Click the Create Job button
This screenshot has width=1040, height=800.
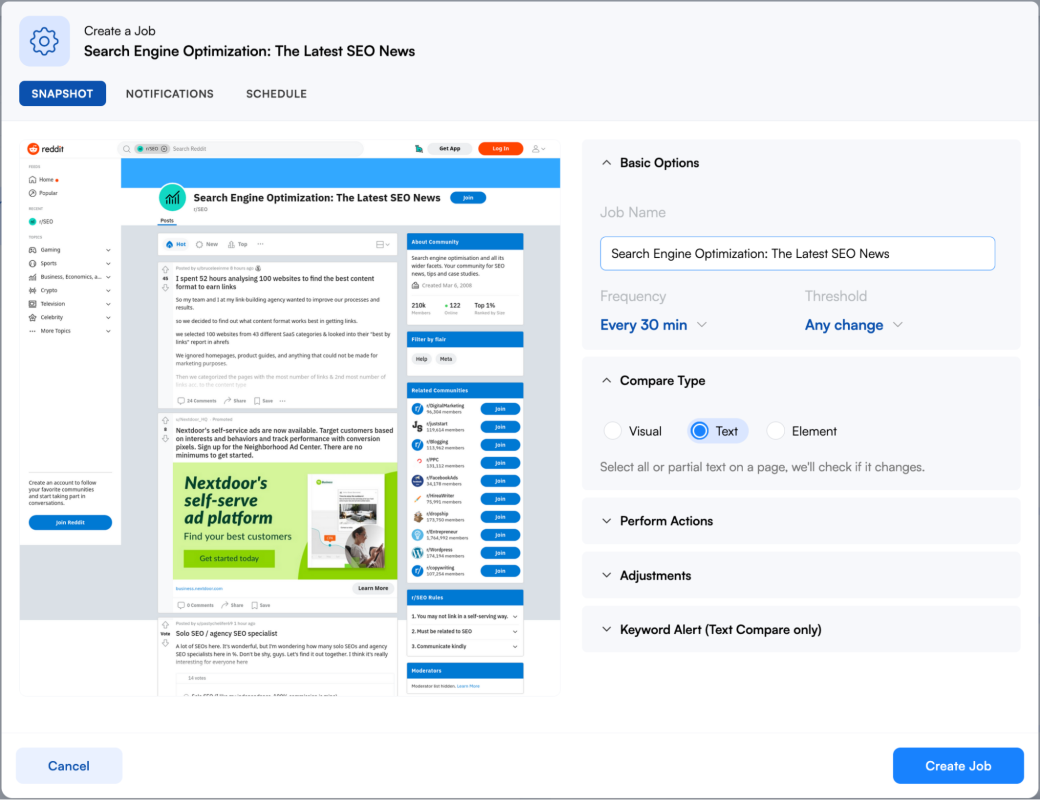958,766
